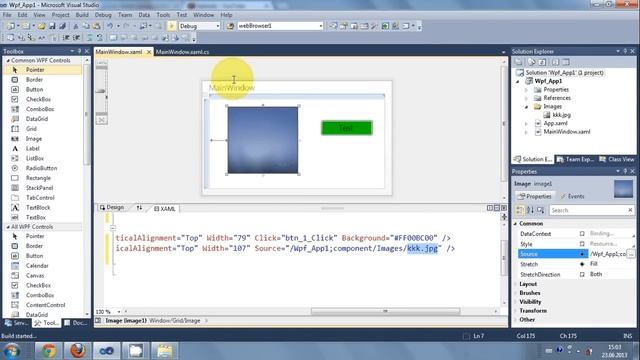Image resolution: width=640 pixels, height=360 pixels.
Task: Swap Design and XAML panes icon
Action: point(139,208)
